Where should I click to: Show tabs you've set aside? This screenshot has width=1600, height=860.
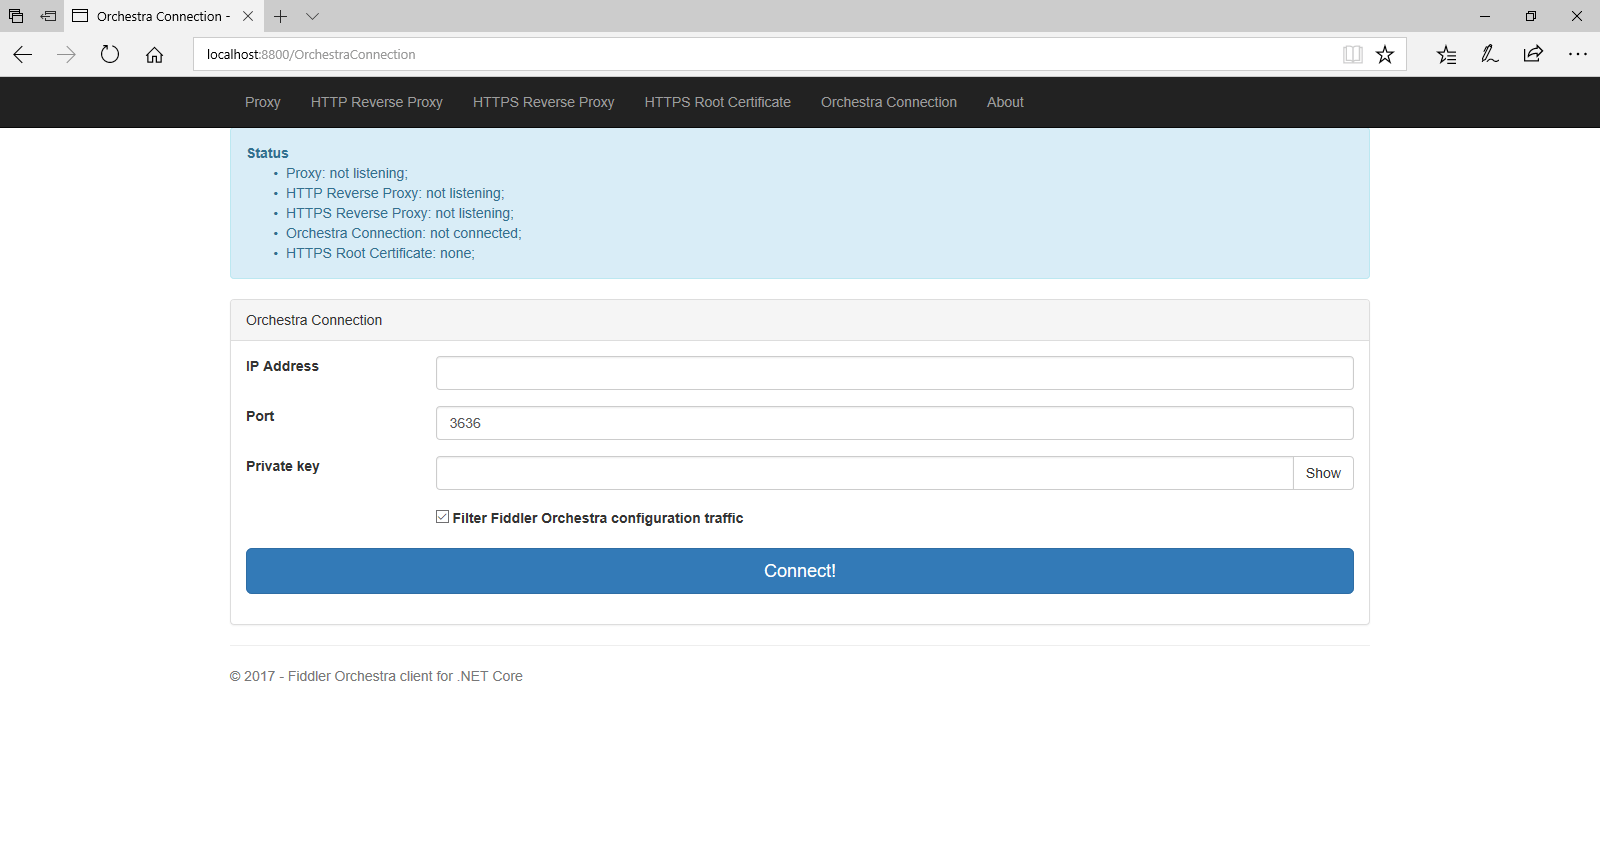[x=16, y=16]
